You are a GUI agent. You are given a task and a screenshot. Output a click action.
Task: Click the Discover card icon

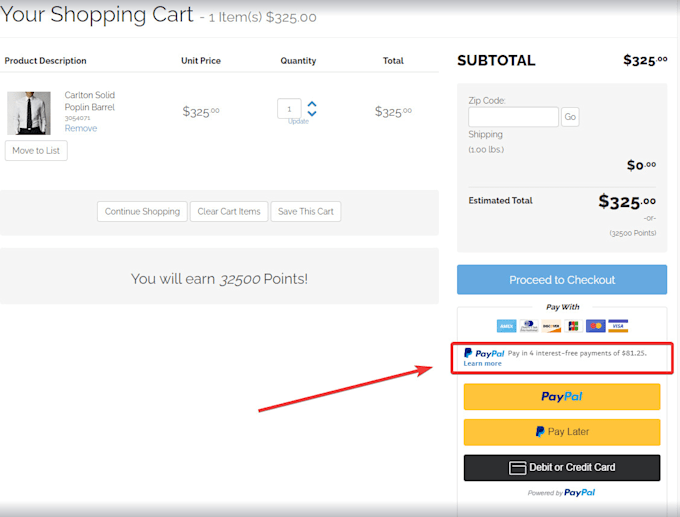[551, 326]
